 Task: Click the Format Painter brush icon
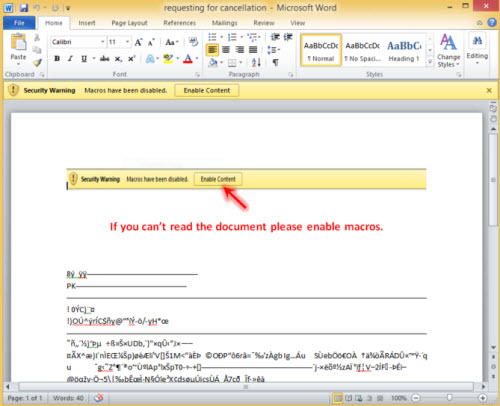pos(37,62)
